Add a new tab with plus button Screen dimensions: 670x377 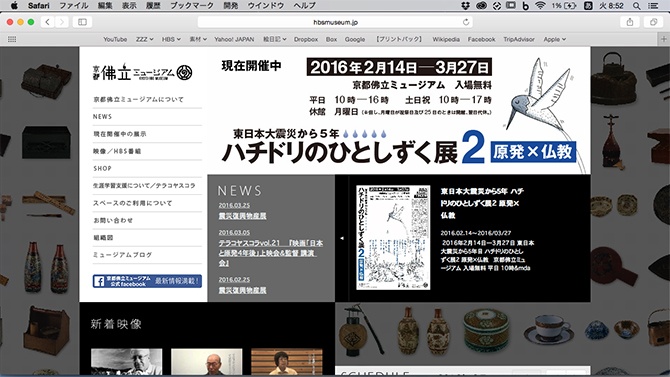[x=664, y=39]
